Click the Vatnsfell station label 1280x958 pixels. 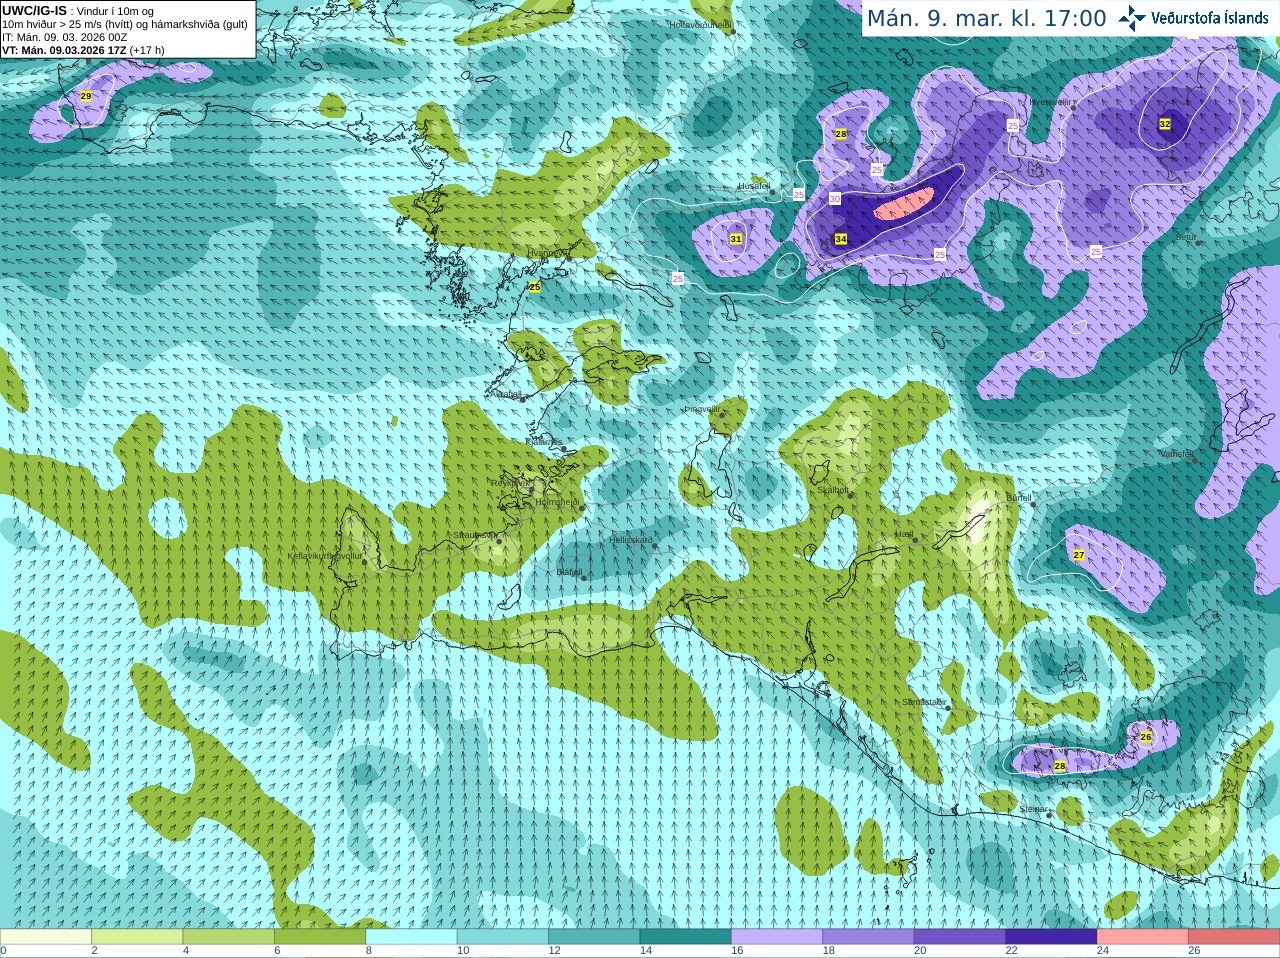(x=1176, y=454)
